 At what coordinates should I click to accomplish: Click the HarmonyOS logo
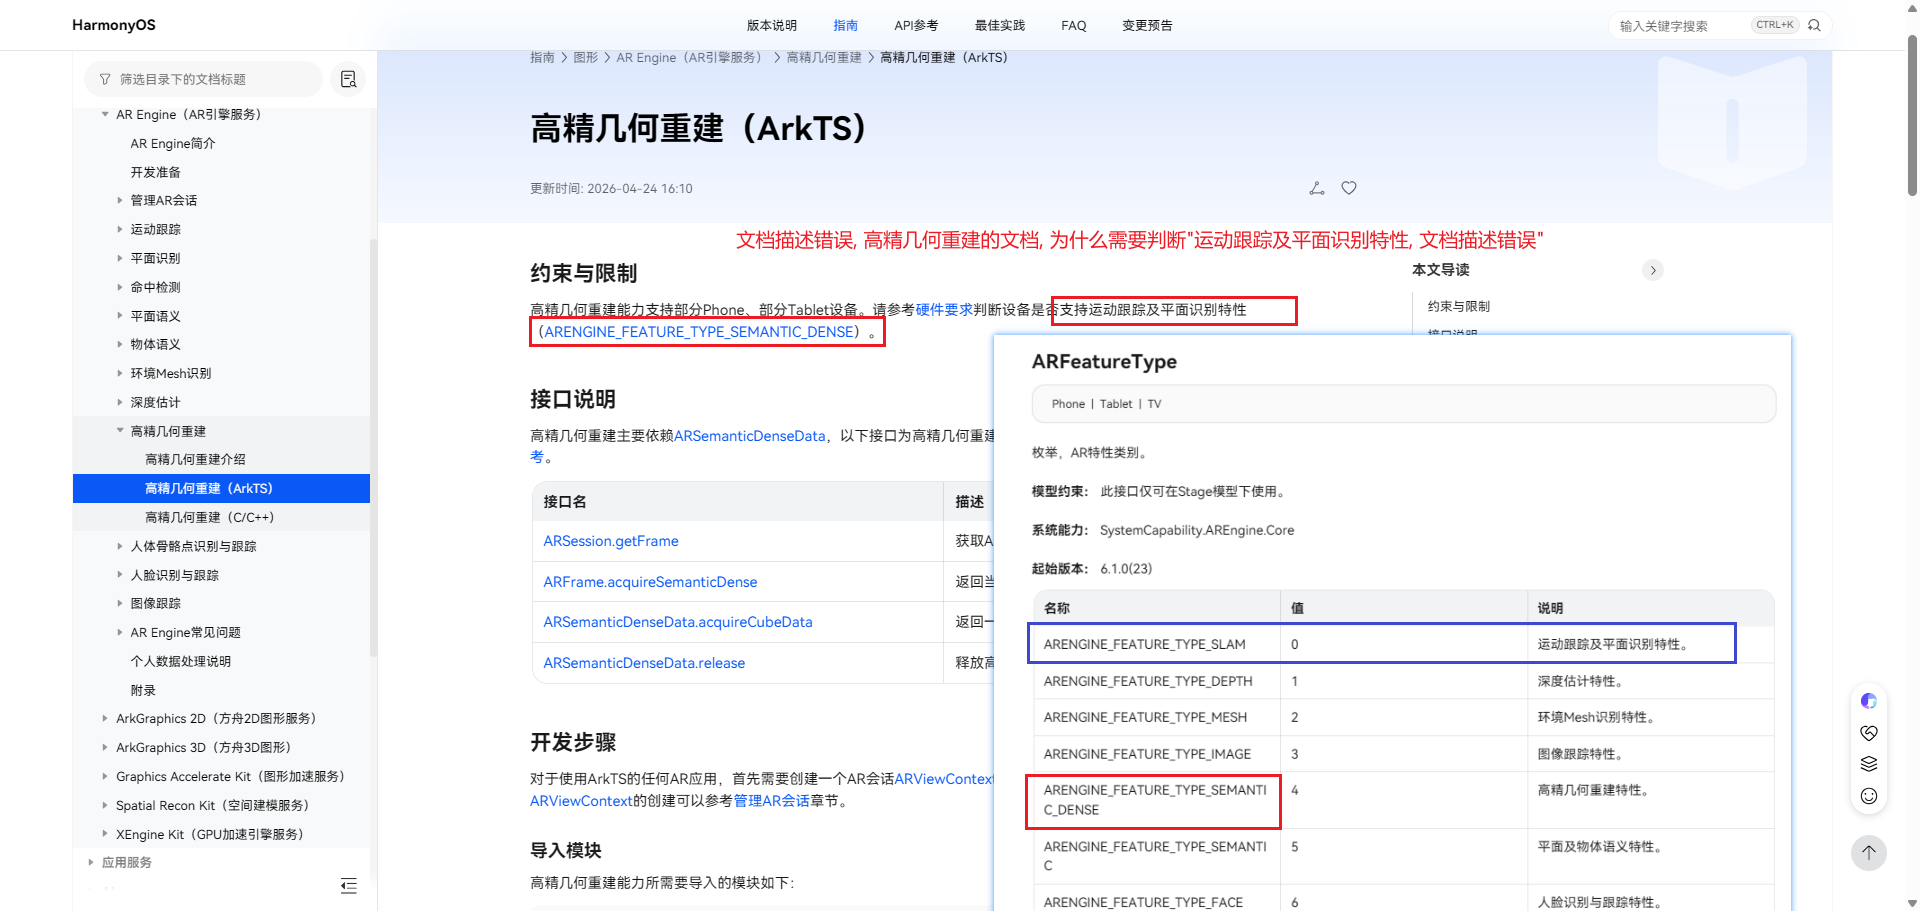(114, 25)
